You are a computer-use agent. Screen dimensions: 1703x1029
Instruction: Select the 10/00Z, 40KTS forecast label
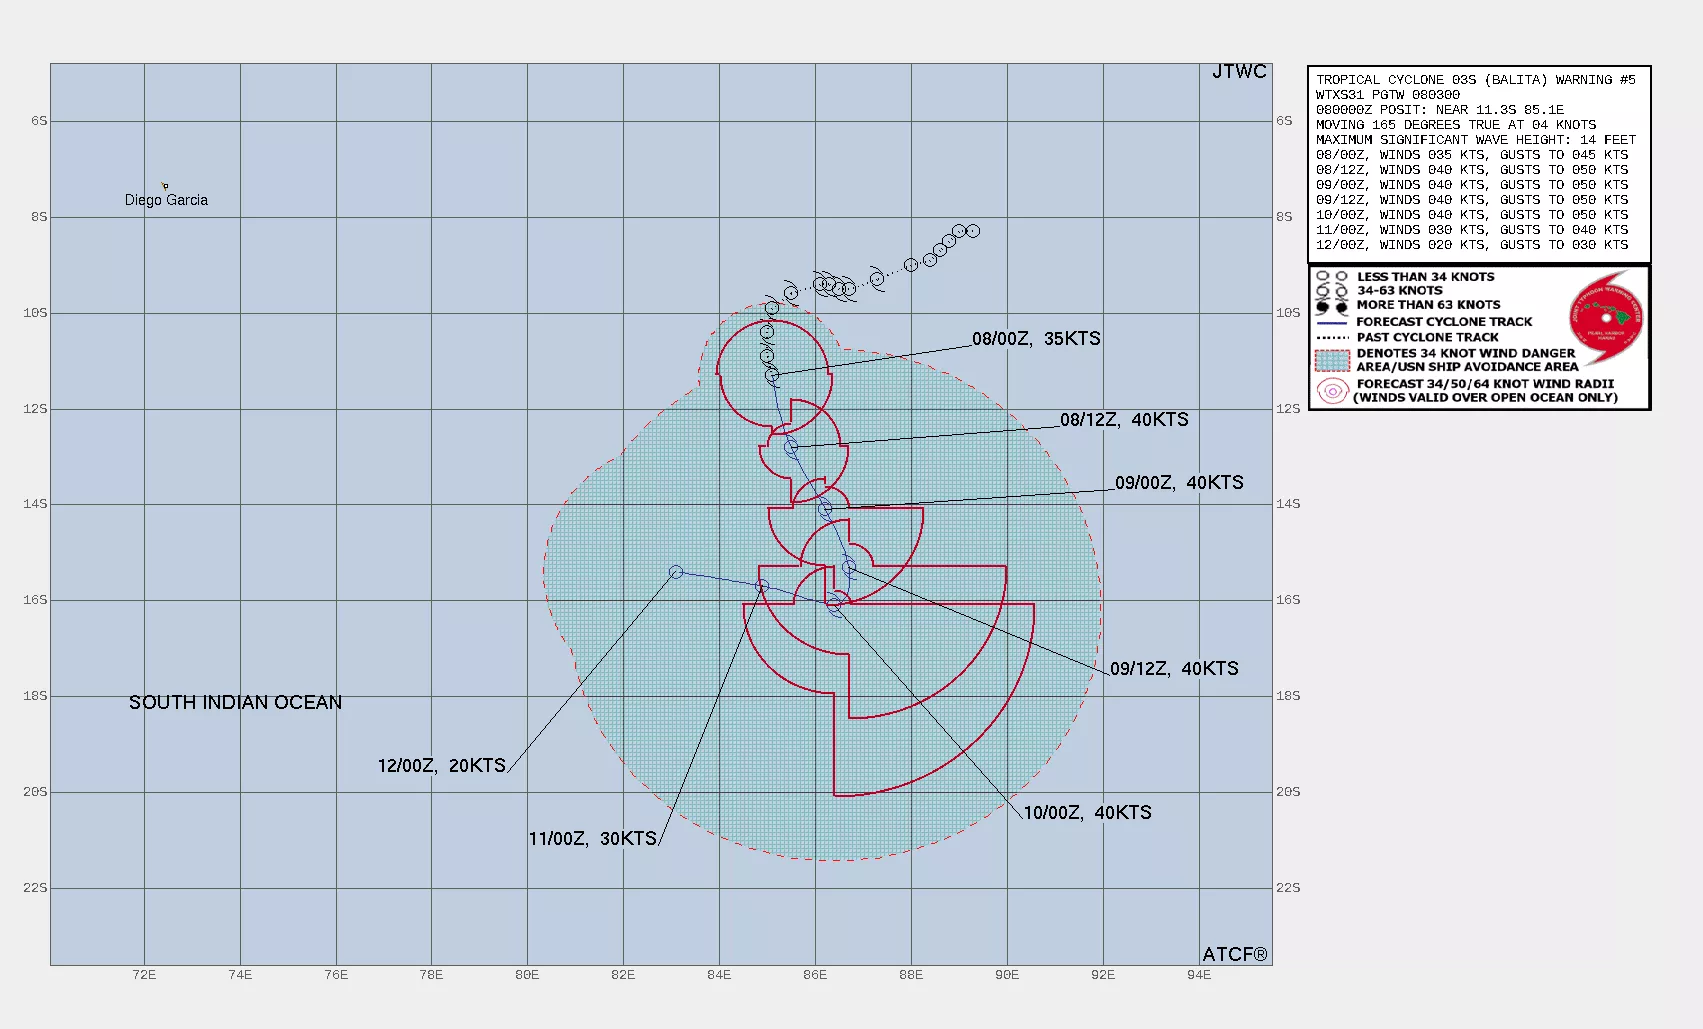1087,813
